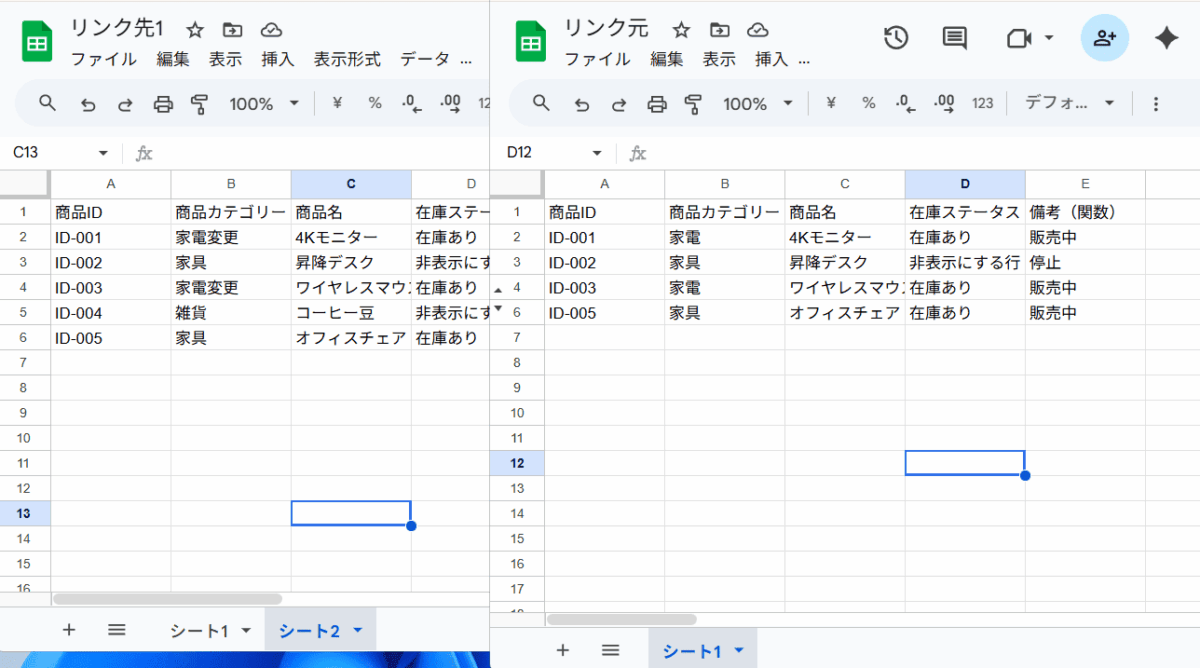Select paint format tool in リンク元 toolbar

[x=693, y=103]
